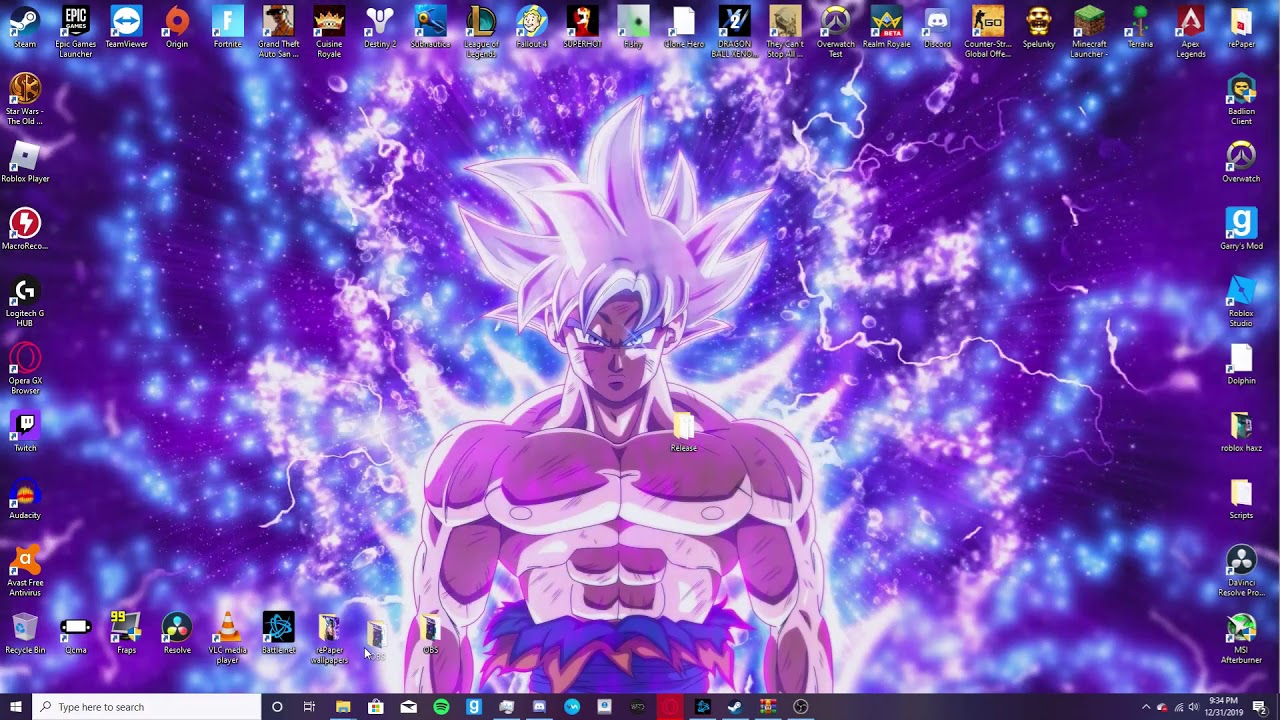Select the Avast Free Antivirus icon
Screen dimensions: 1280x720
pyautogui.click(x=25, y=570)
